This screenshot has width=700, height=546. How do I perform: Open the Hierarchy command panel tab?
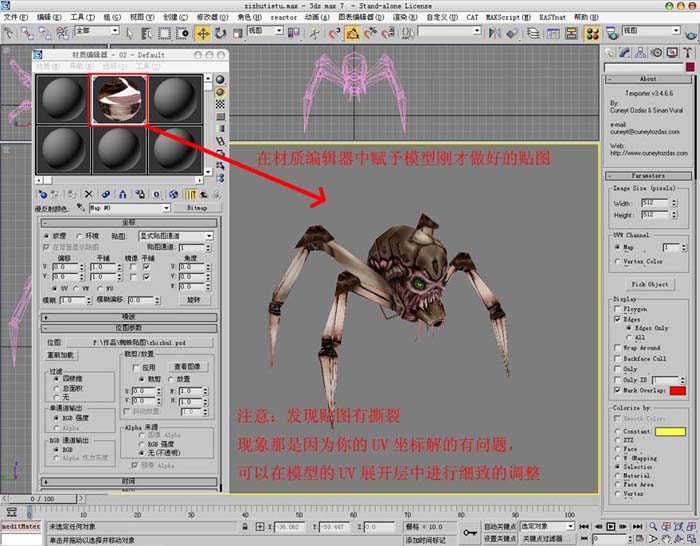641,53
